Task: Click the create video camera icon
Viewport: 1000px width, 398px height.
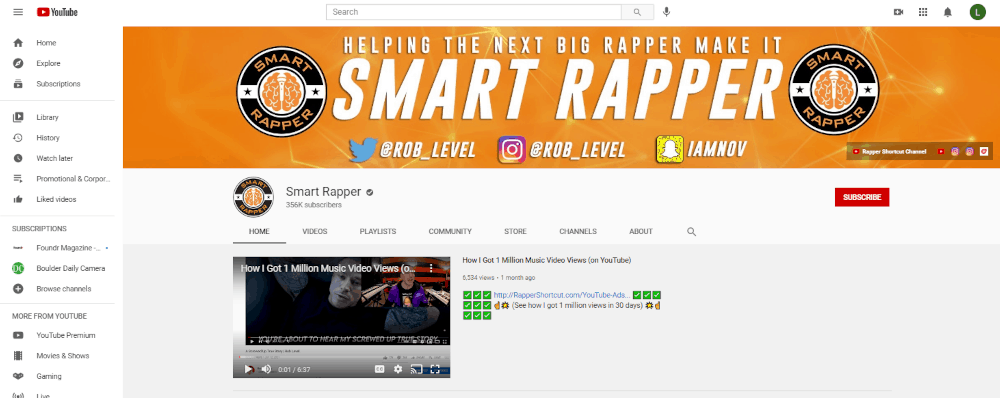Action: pos(899,12)
